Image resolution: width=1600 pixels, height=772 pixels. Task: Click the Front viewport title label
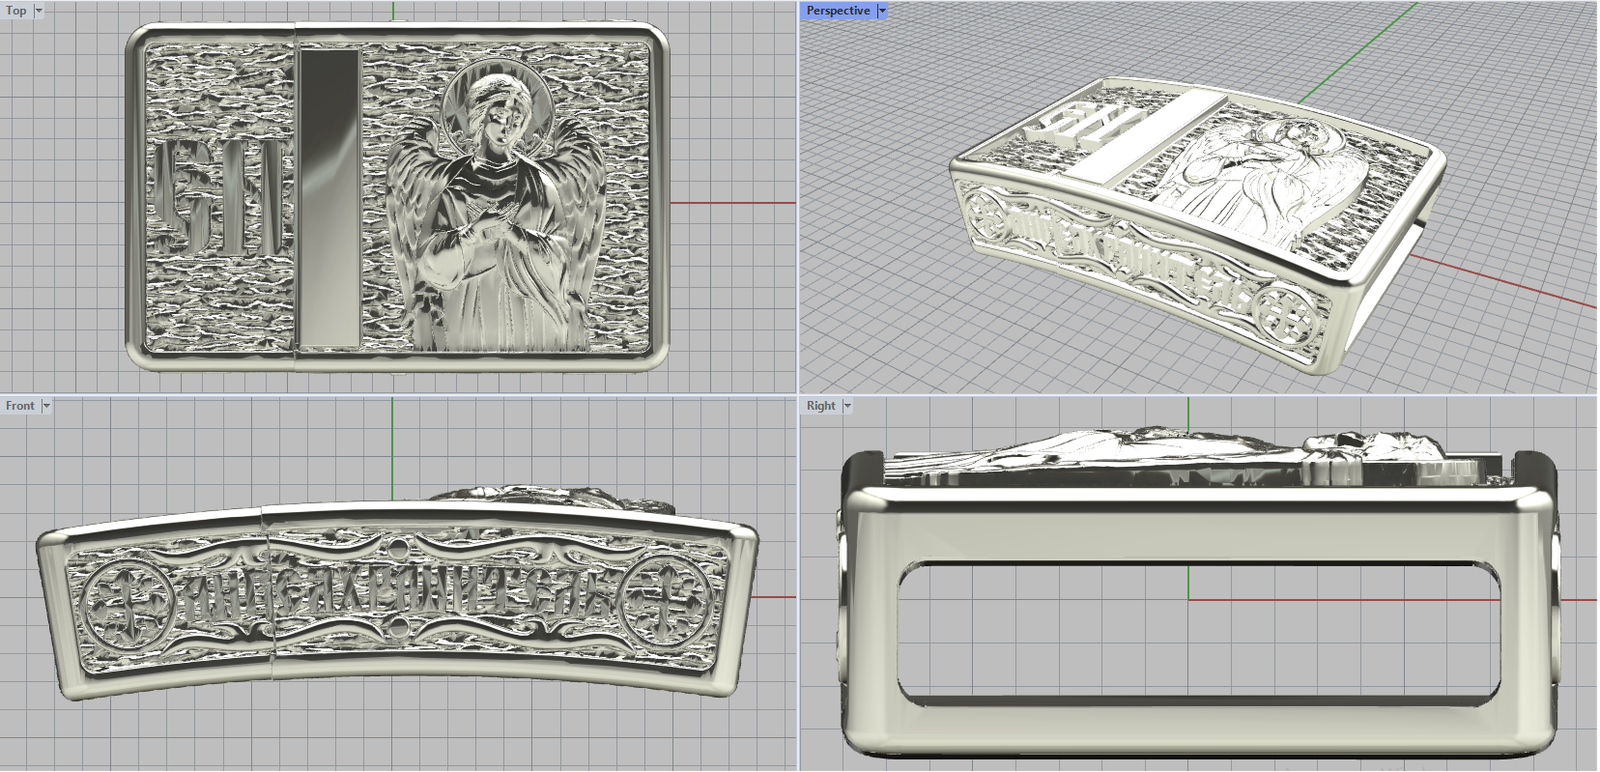point(19,406)
